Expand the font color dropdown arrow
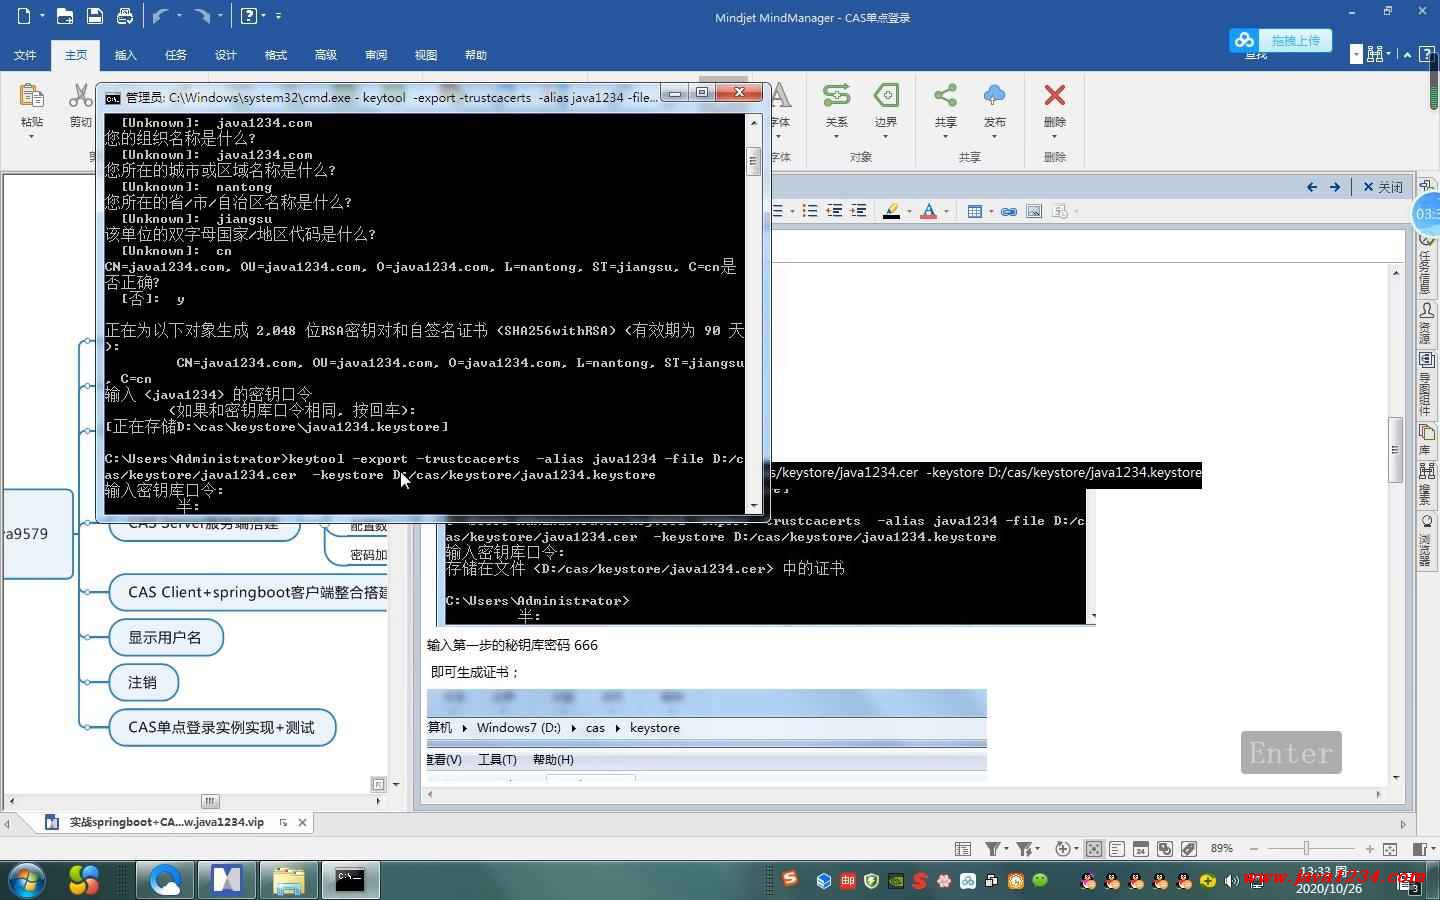Screen dimensions: 1440x900 [x=946, y=211]
